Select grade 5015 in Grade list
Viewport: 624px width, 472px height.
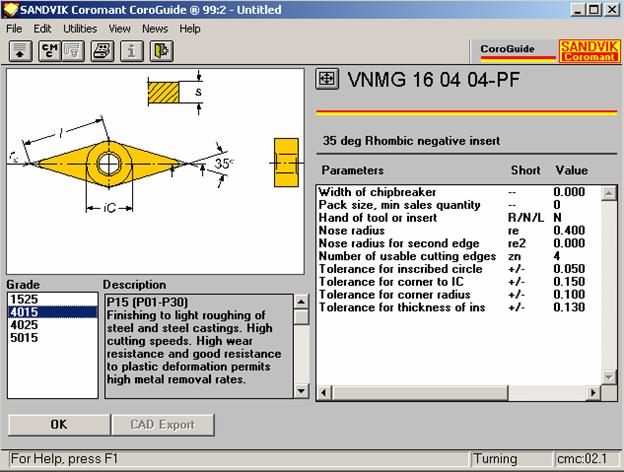(53, 337)
